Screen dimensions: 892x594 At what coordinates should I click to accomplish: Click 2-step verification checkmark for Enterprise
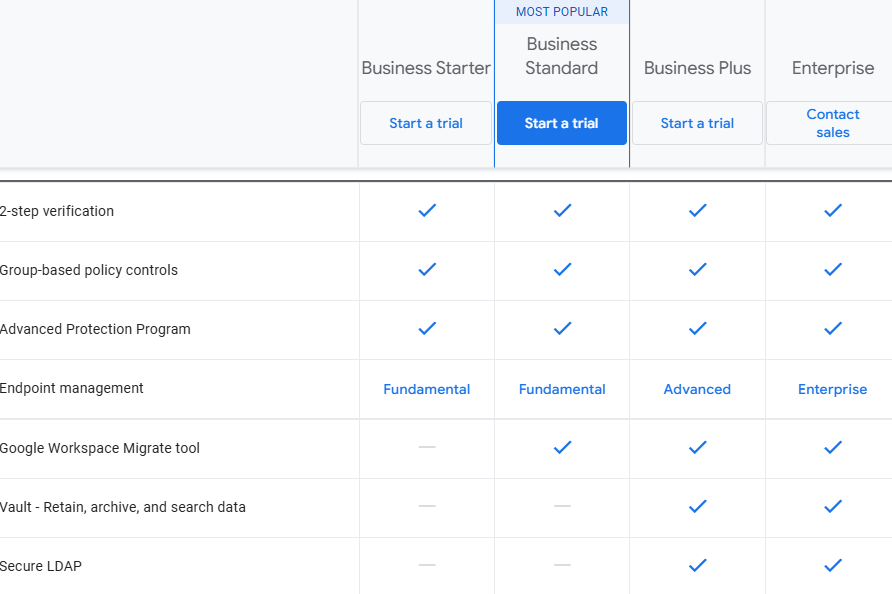(832, 210)
